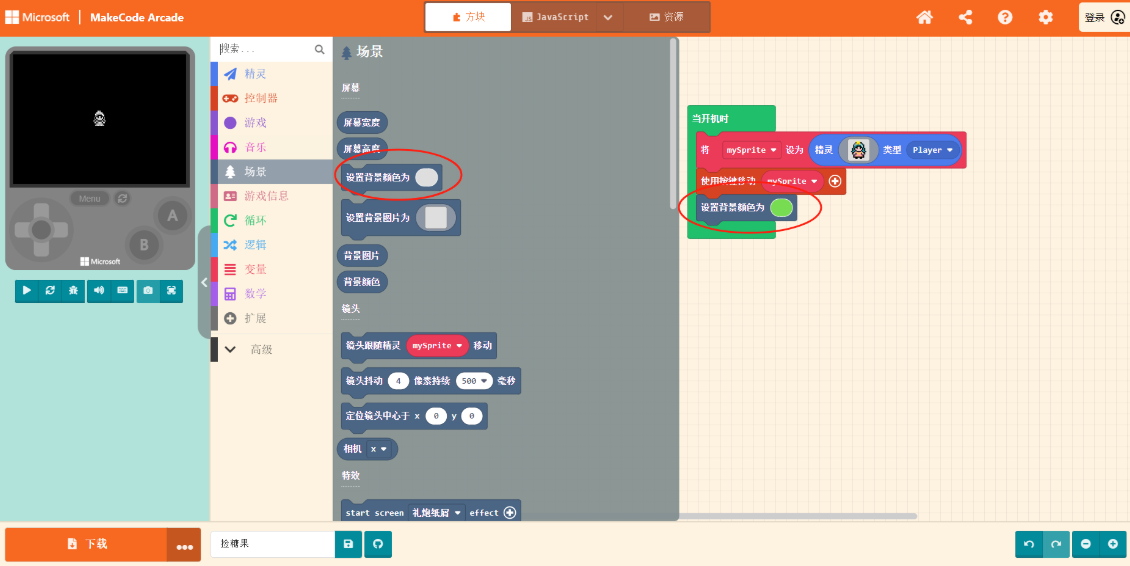
Task: Switch to the 资源 assets tab
Action: click(667, 17)
